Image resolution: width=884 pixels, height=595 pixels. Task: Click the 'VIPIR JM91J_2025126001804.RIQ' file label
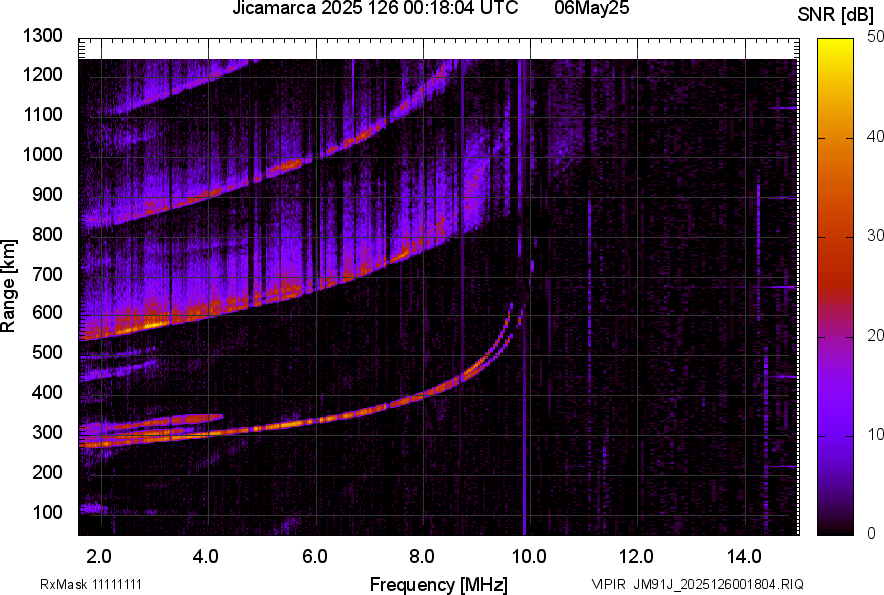point(697,584)
